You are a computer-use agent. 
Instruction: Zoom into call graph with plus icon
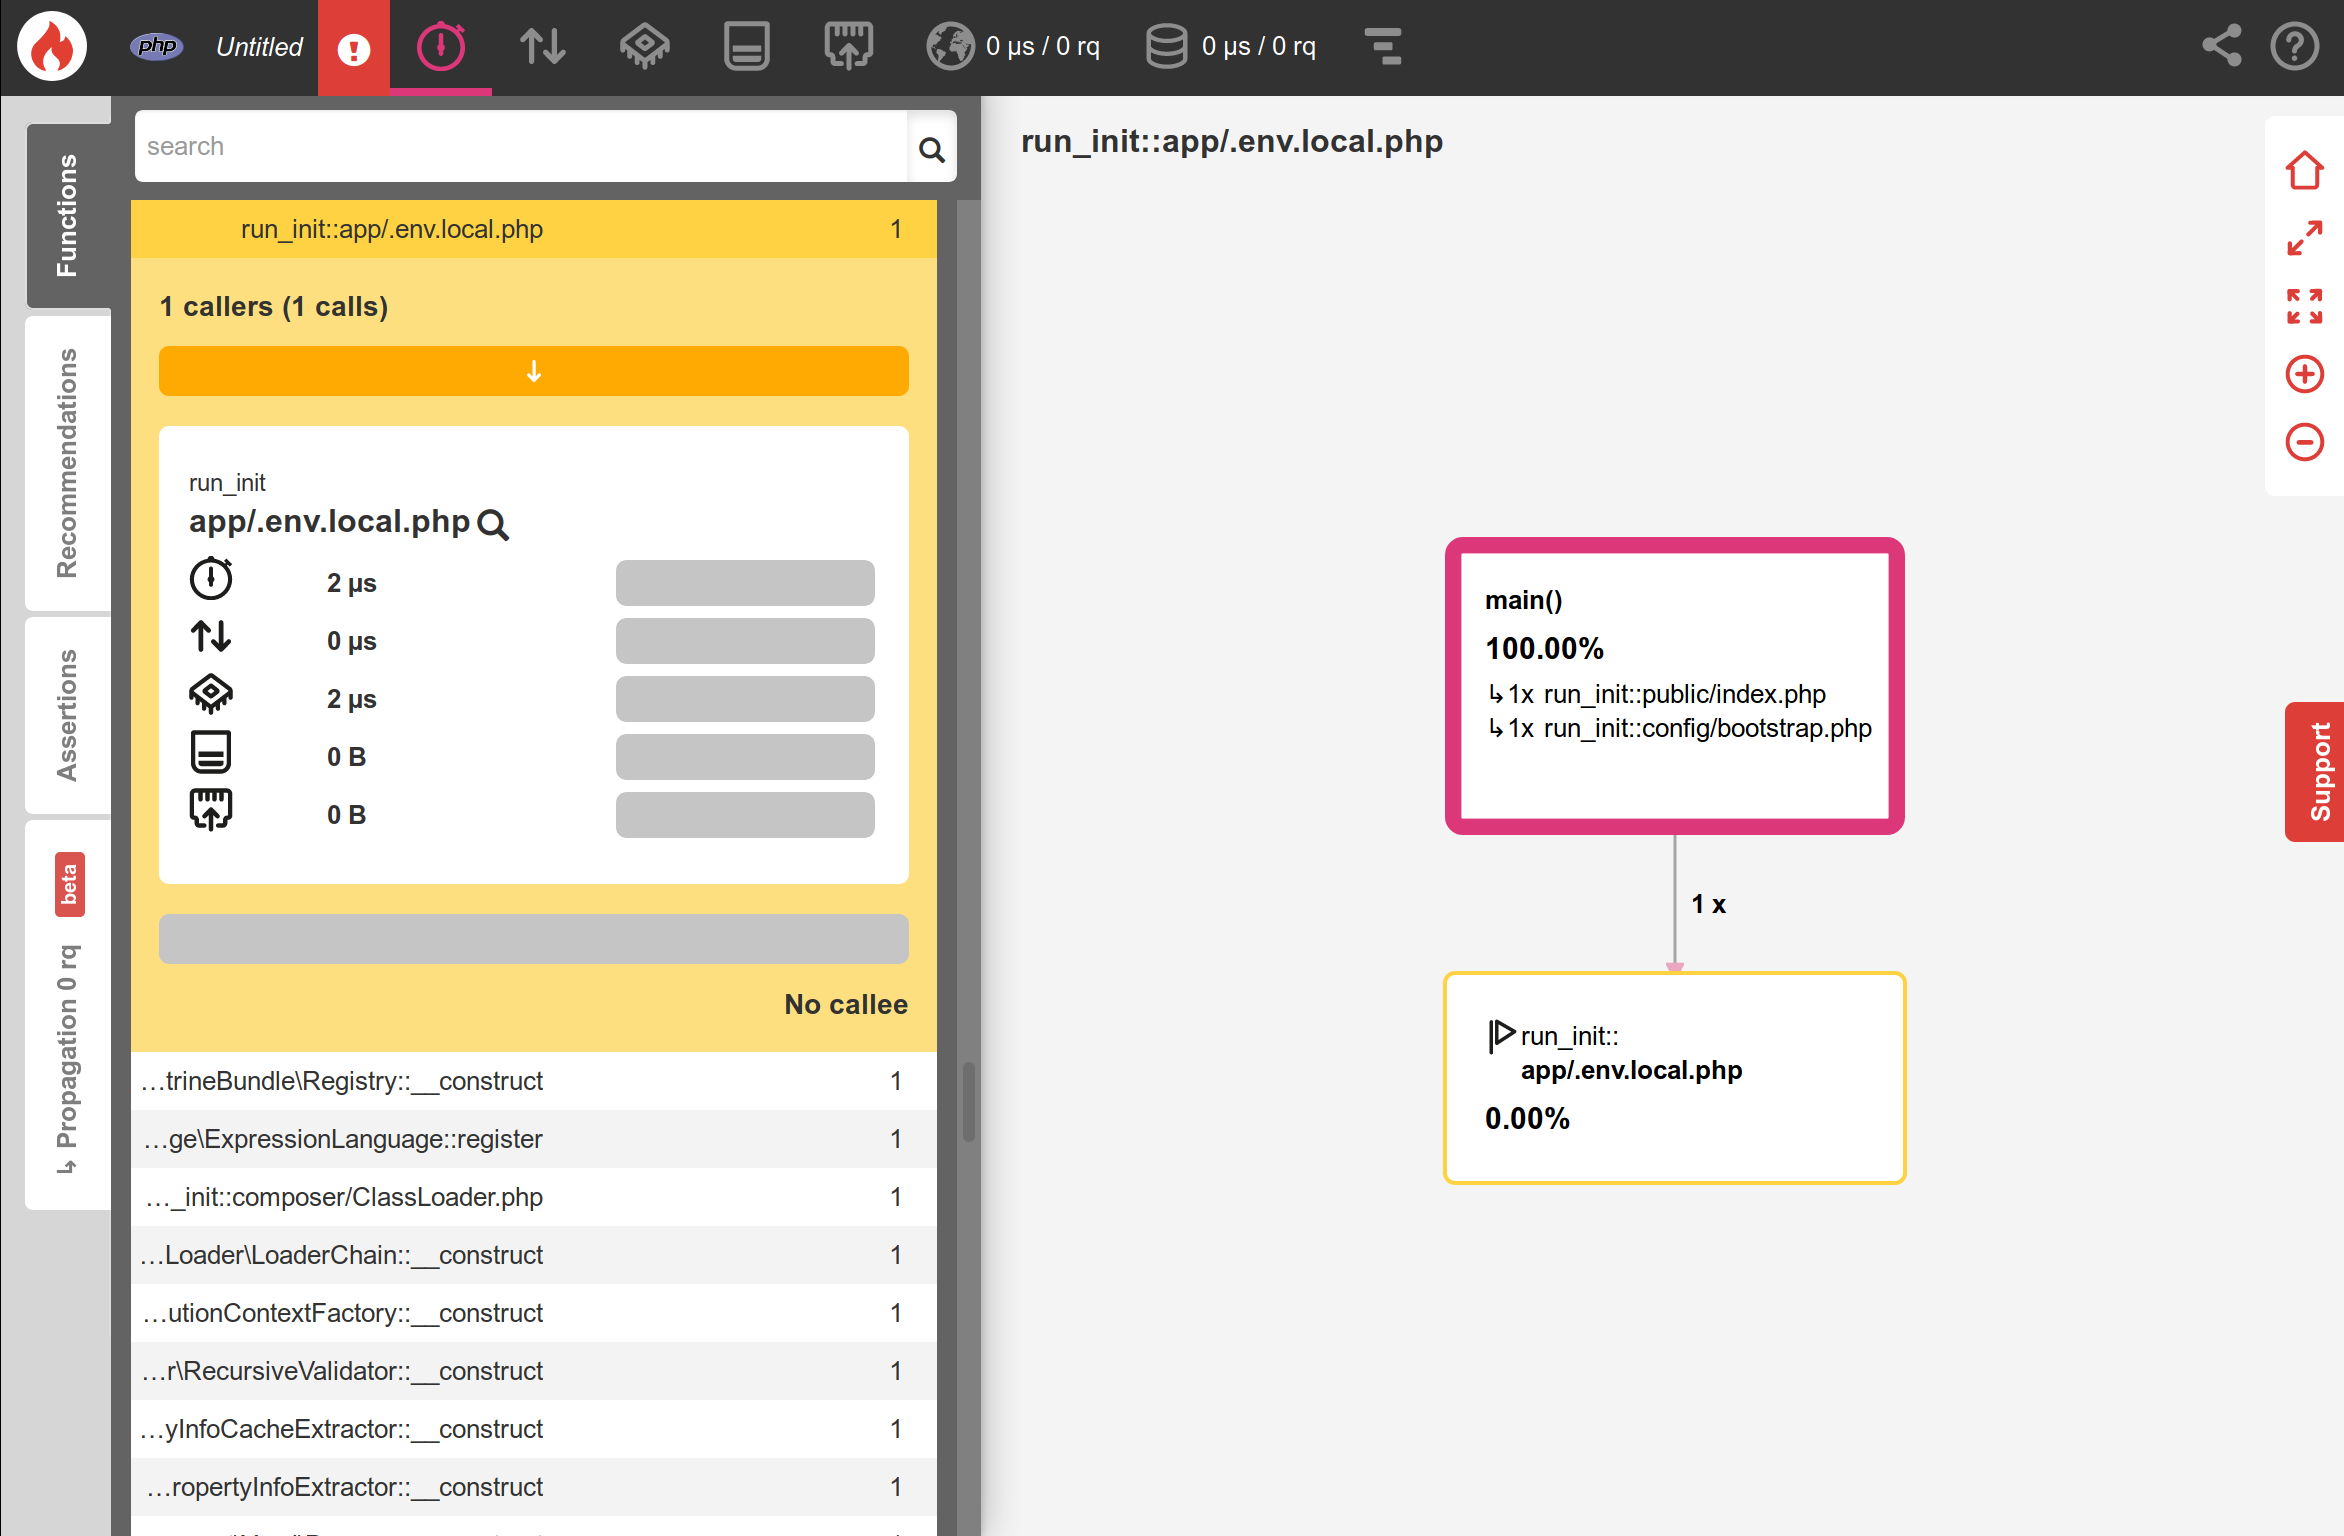pyautogui.click(x=2305, y=373)
